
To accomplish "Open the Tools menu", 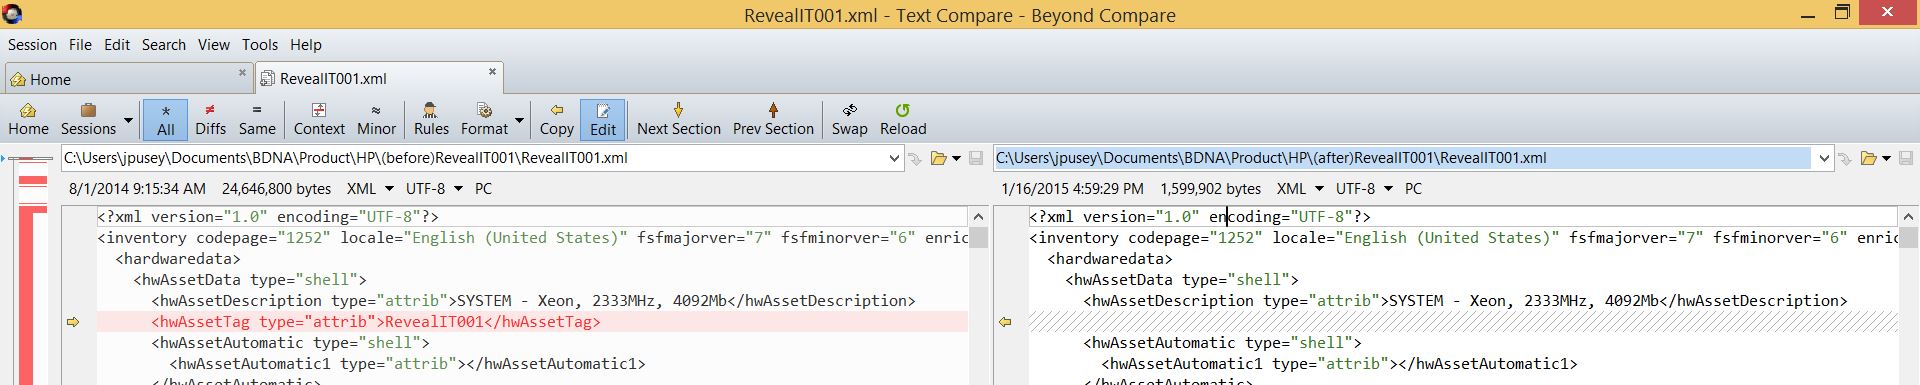I will [x=260, y=44].
